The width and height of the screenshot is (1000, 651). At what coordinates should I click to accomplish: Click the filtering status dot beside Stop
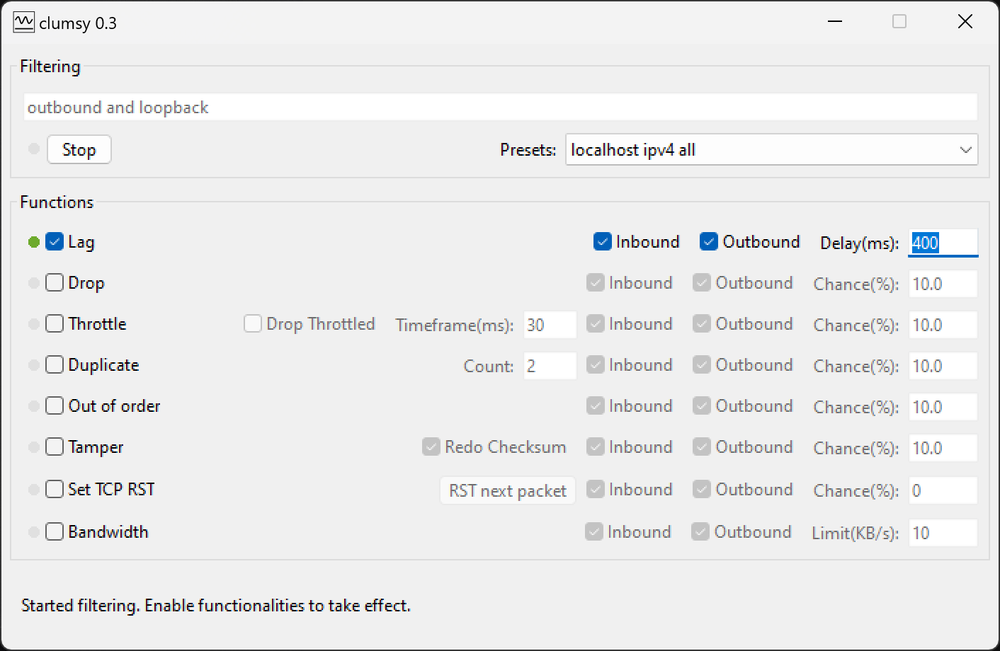34,150
